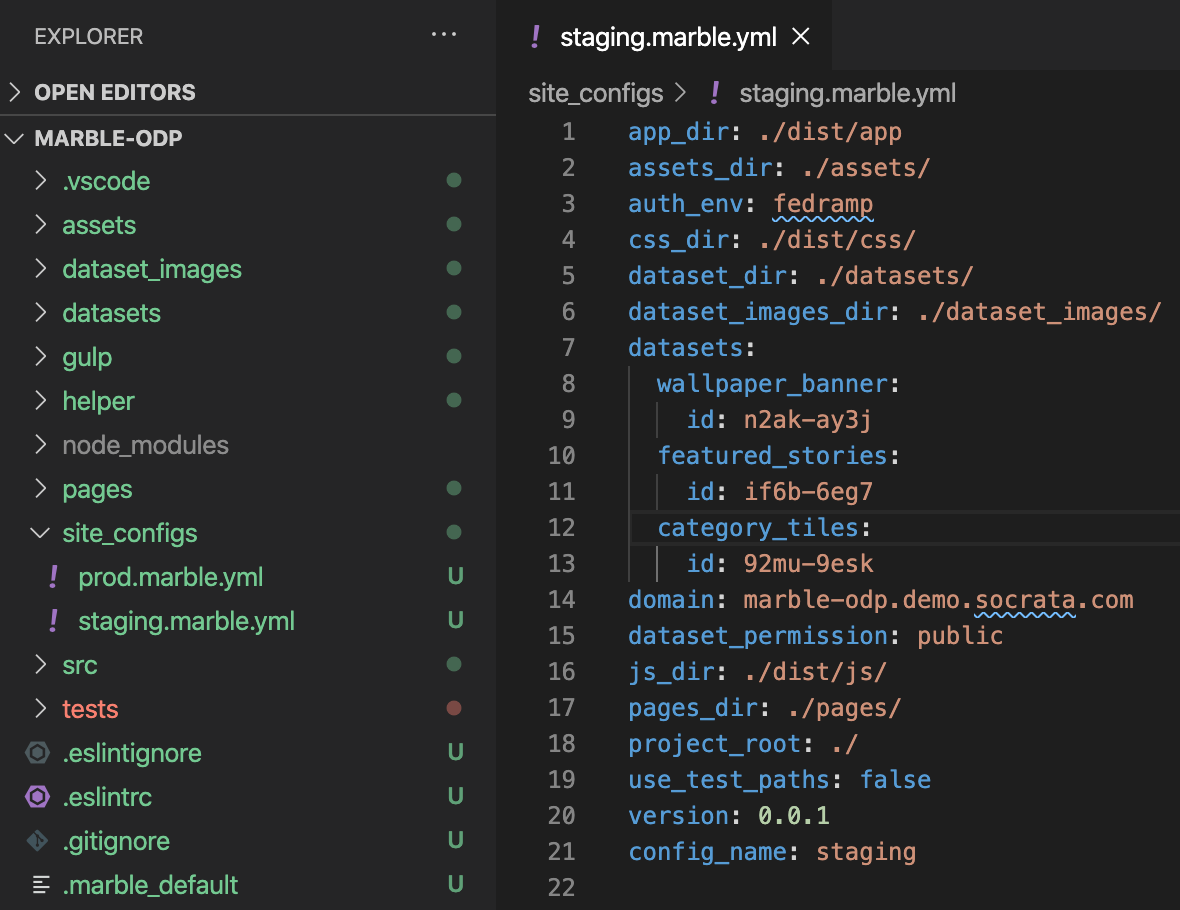The height and width of the screenshot is (910, 1180).
Task: Click the featured_stories key
Action: point(773,455)
